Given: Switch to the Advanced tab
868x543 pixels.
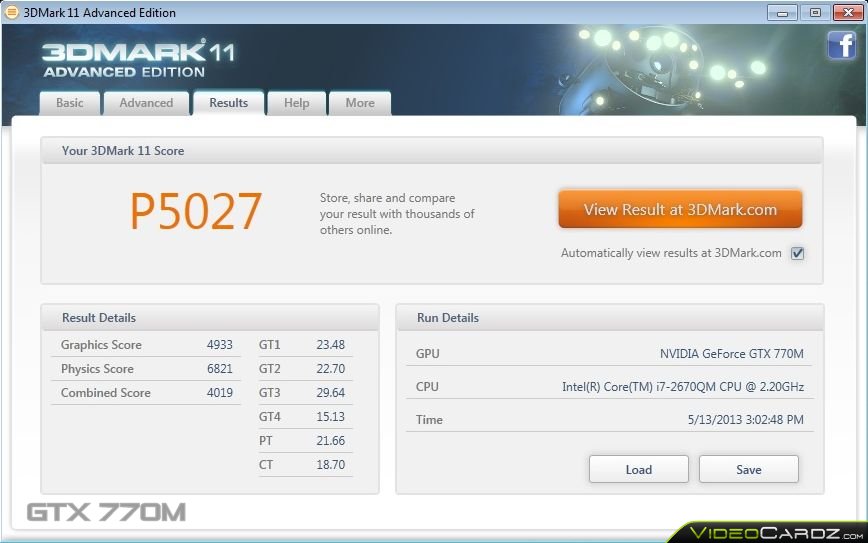Looking at the screenshot, I should click(146, 103).
